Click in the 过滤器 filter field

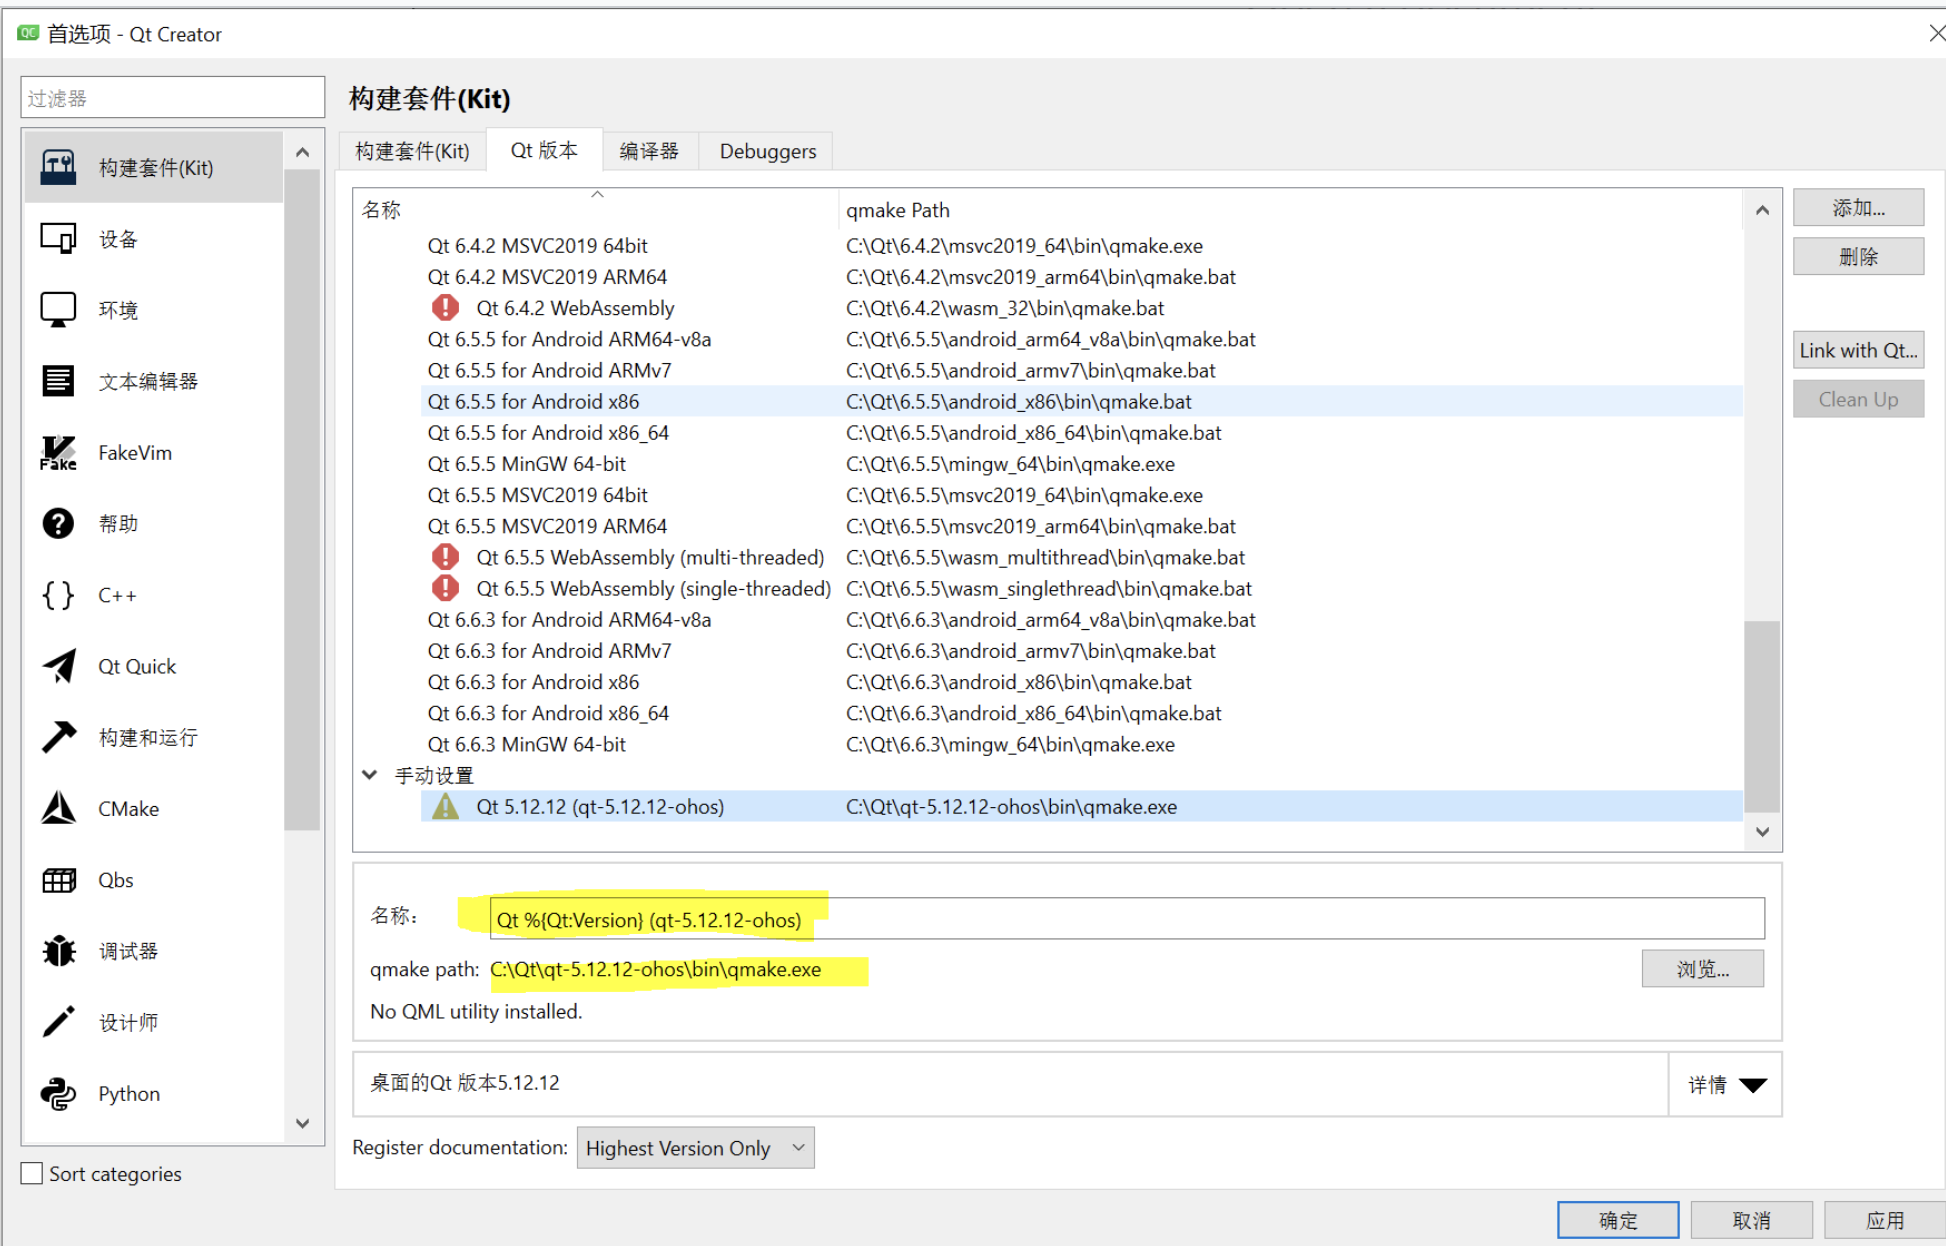click(172, 98)
